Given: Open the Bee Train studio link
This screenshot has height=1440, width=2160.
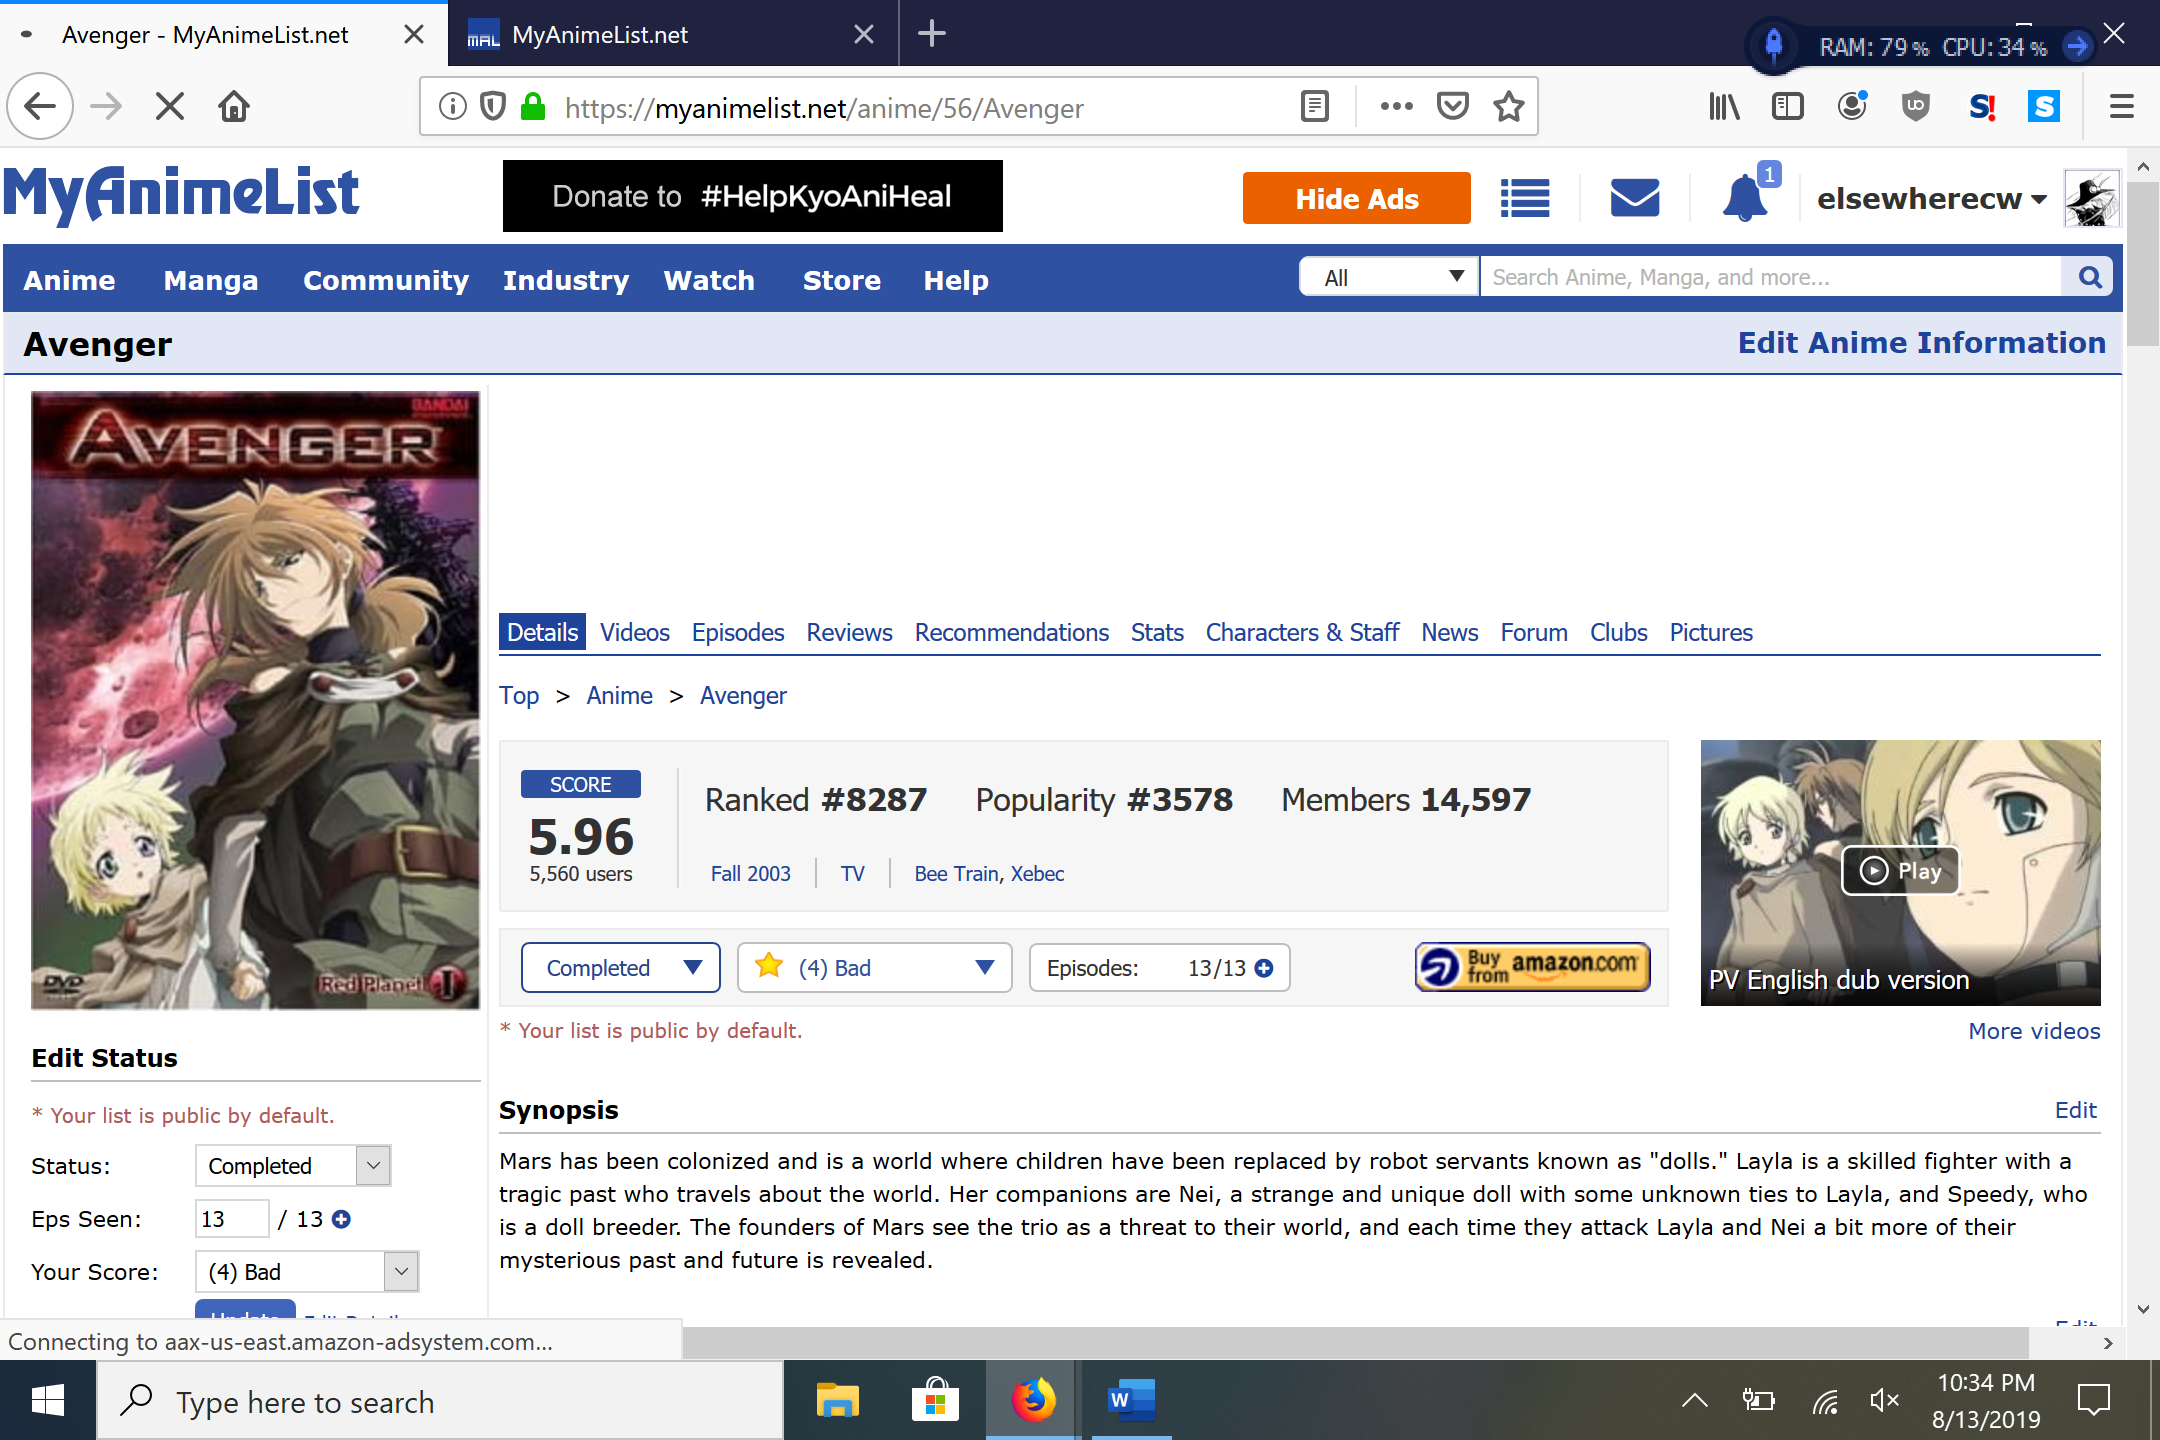Looking at the screenshot, I should (956, 873).
